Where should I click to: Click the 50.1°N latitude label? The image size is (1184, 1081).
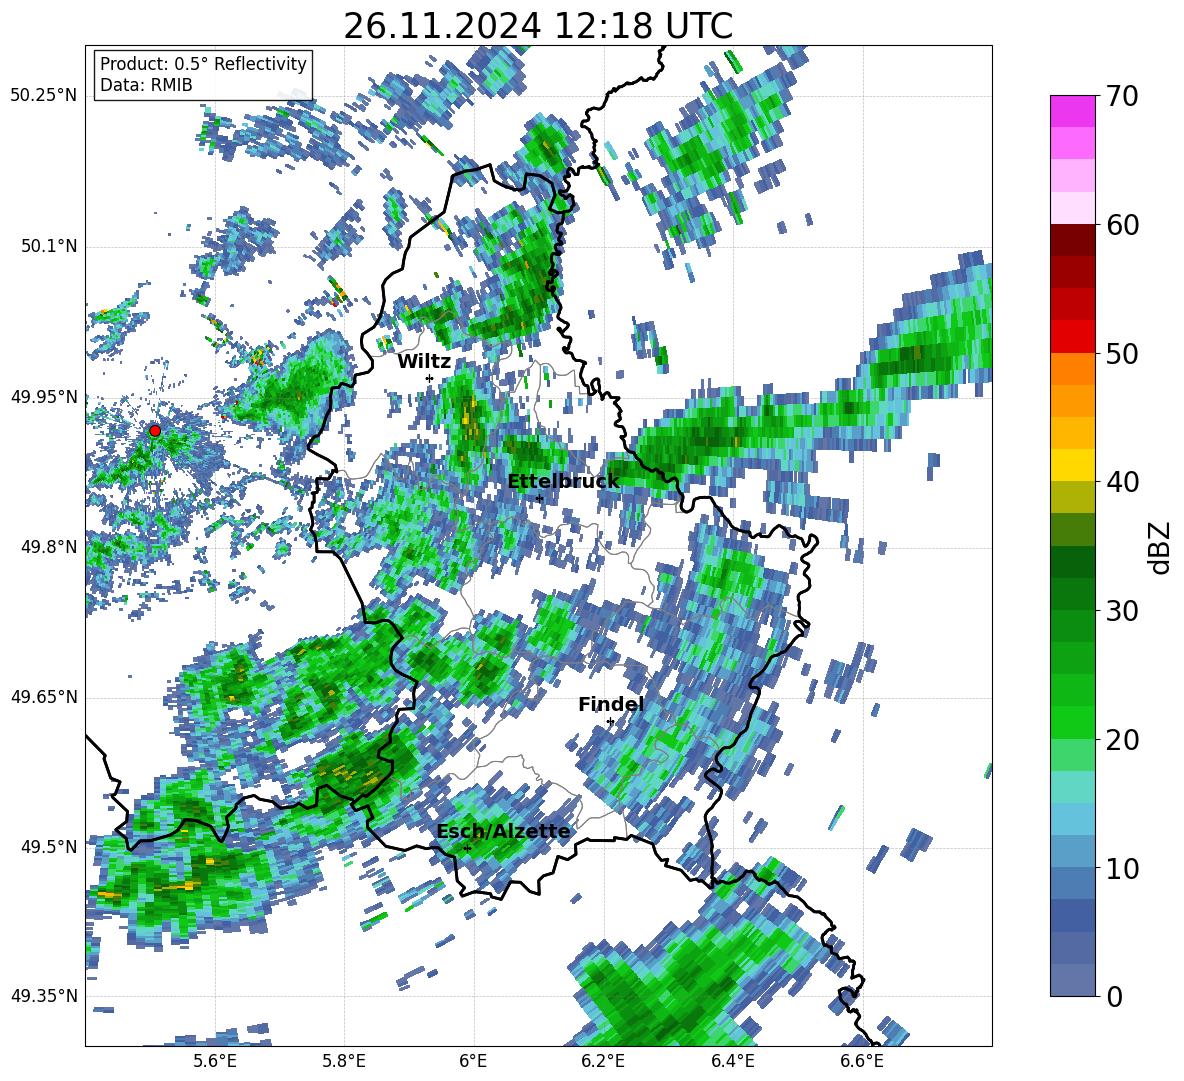click(48, 246)
